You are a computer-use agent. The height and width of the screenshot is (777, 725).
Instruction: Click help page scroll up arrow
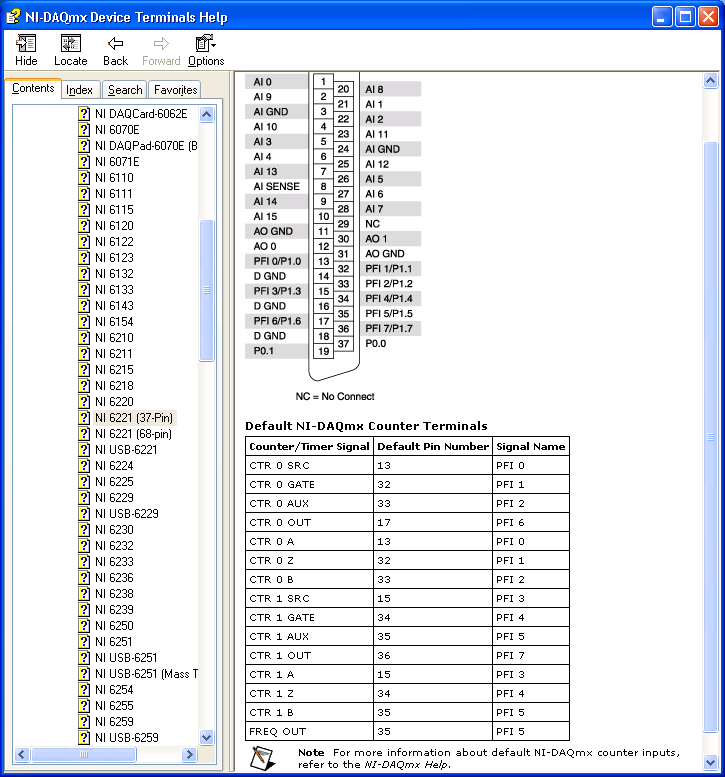[711, 81]
